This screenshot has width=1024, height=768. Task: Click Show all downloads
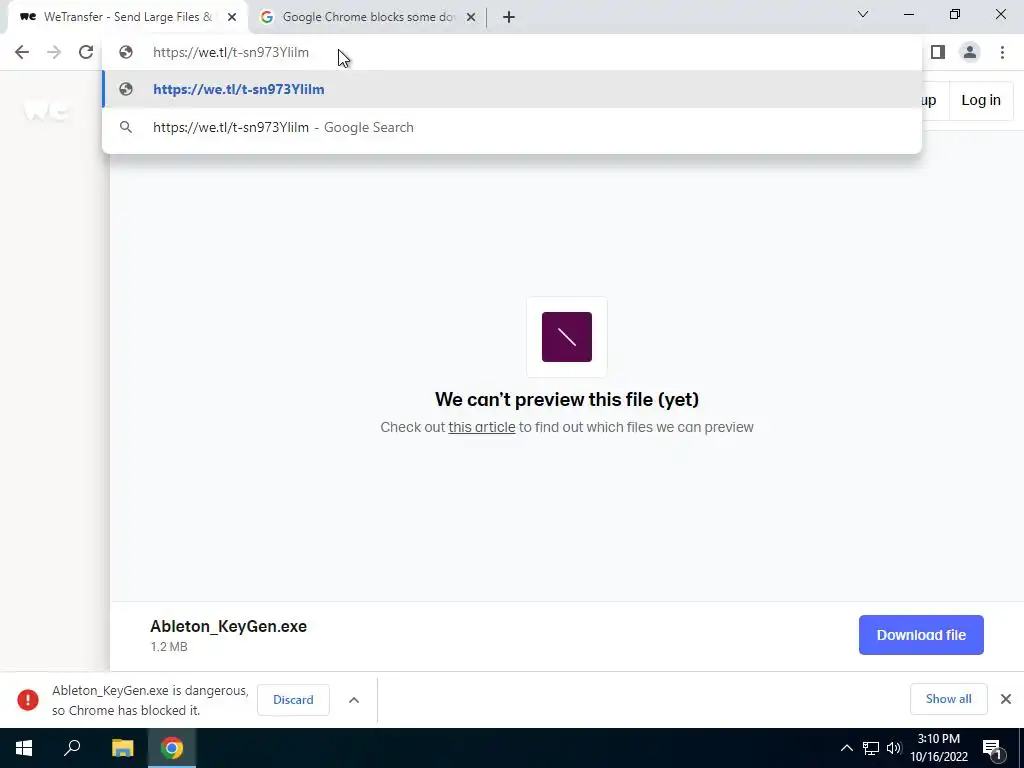coord(948,699)
